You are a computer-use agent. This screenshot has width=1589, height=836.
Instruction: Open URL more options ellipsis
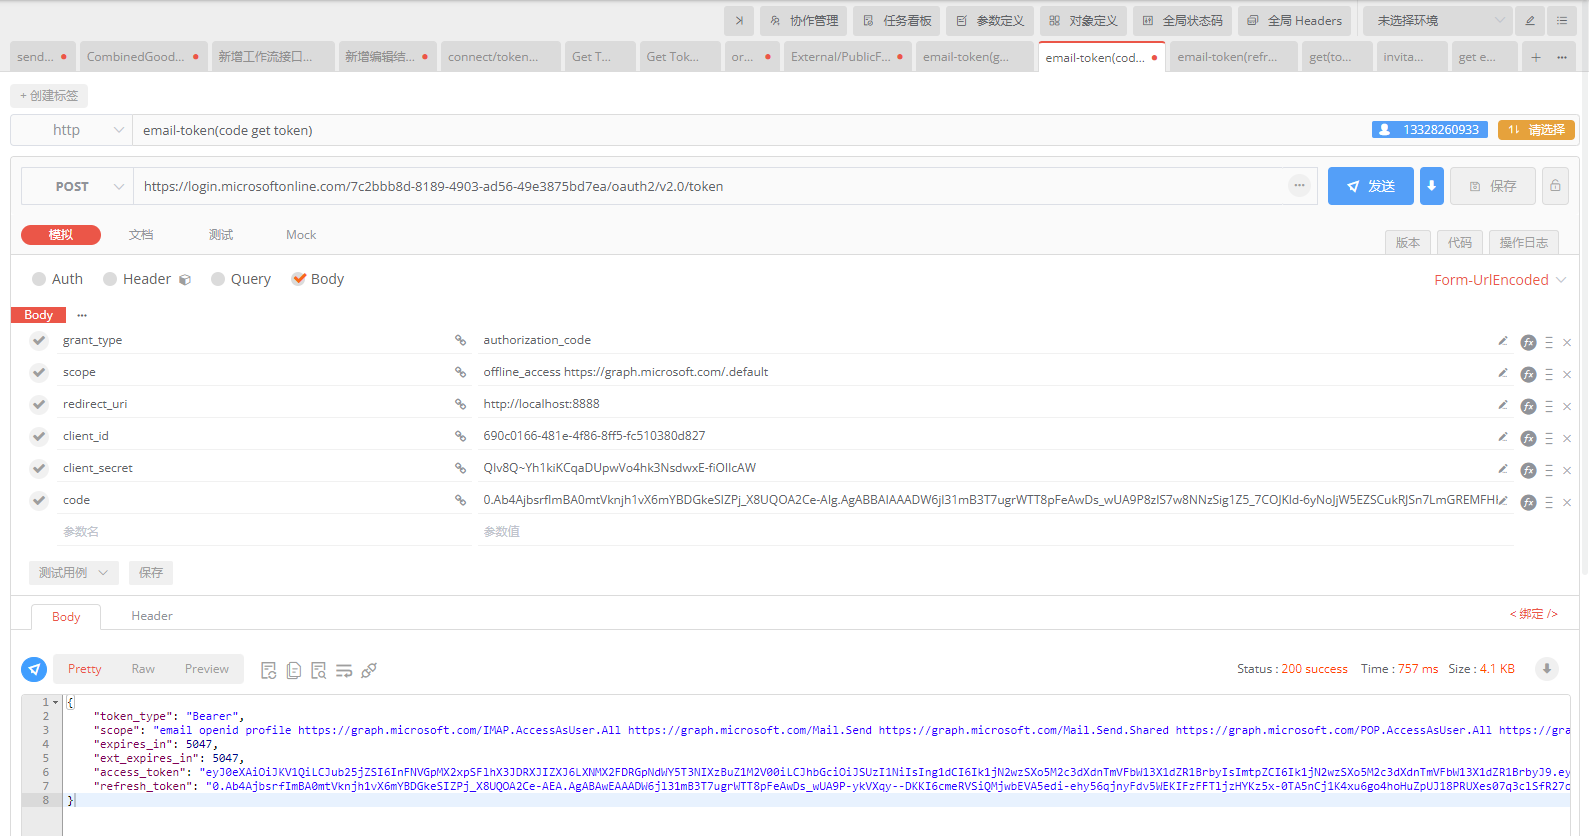[1299, 185]
